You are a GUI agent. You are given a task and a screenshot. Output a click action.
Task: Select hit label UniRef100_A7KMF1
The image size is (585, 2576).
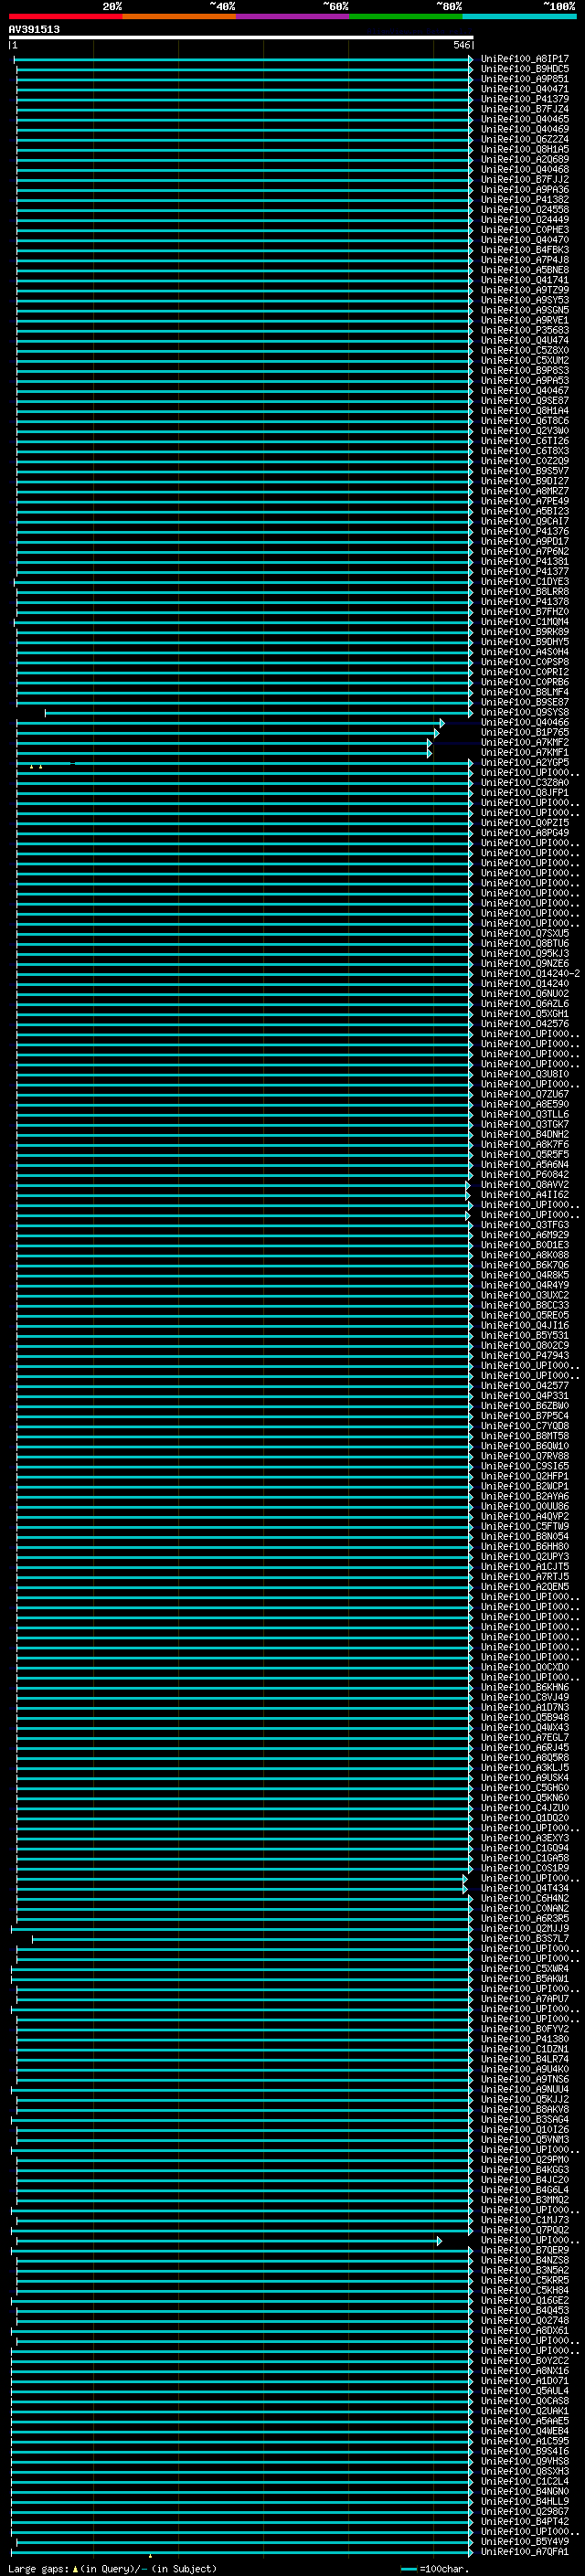(524, 752)
